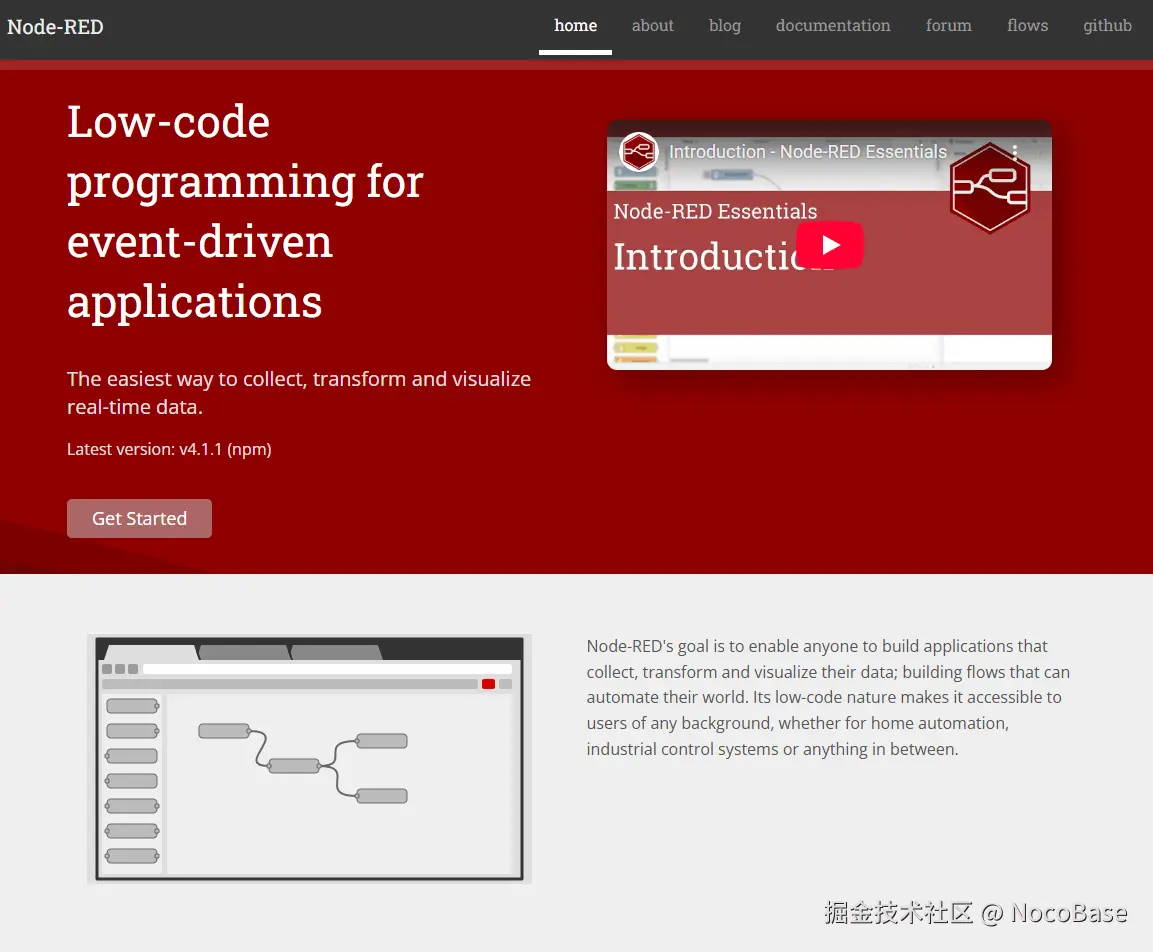Image resolution: width=1153 pixels, height=952 pixels.
Task: Click the hexagonal Node-RED logo inside the video thumbnail
Action: coord(990,188)
